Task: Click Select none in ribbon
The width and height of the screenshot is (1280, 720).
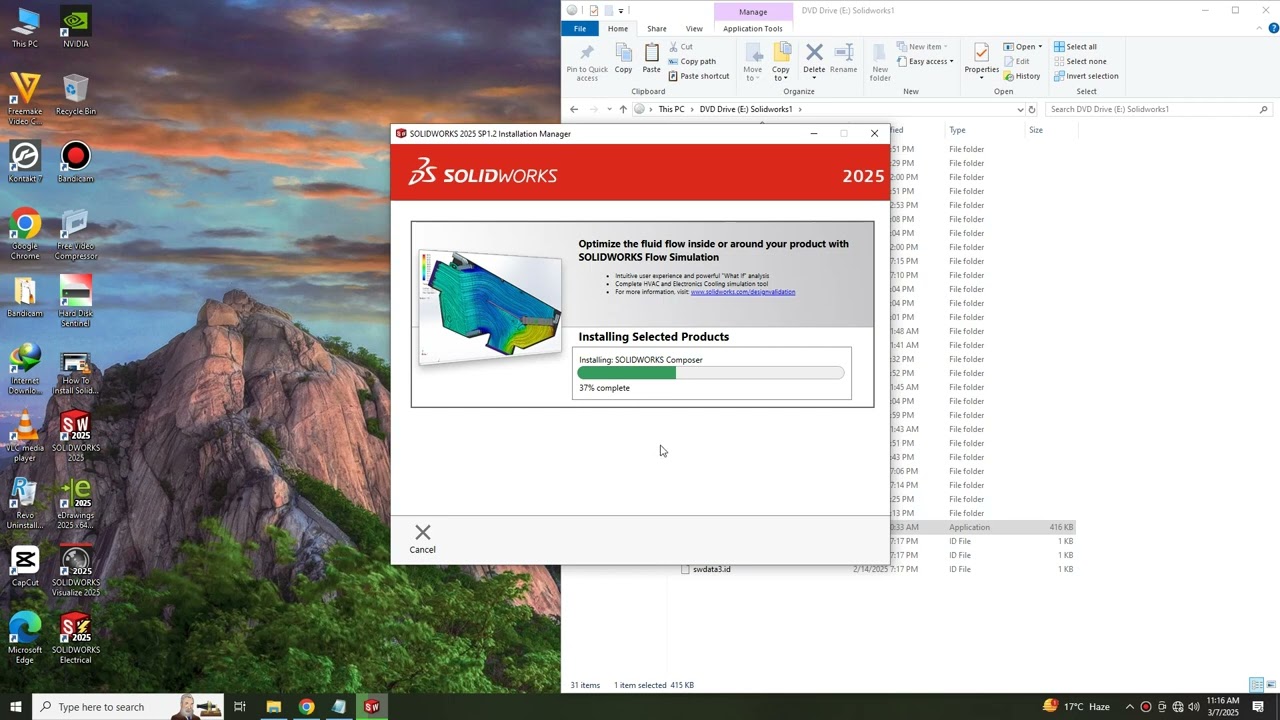Action: (x=1080, y=61)
